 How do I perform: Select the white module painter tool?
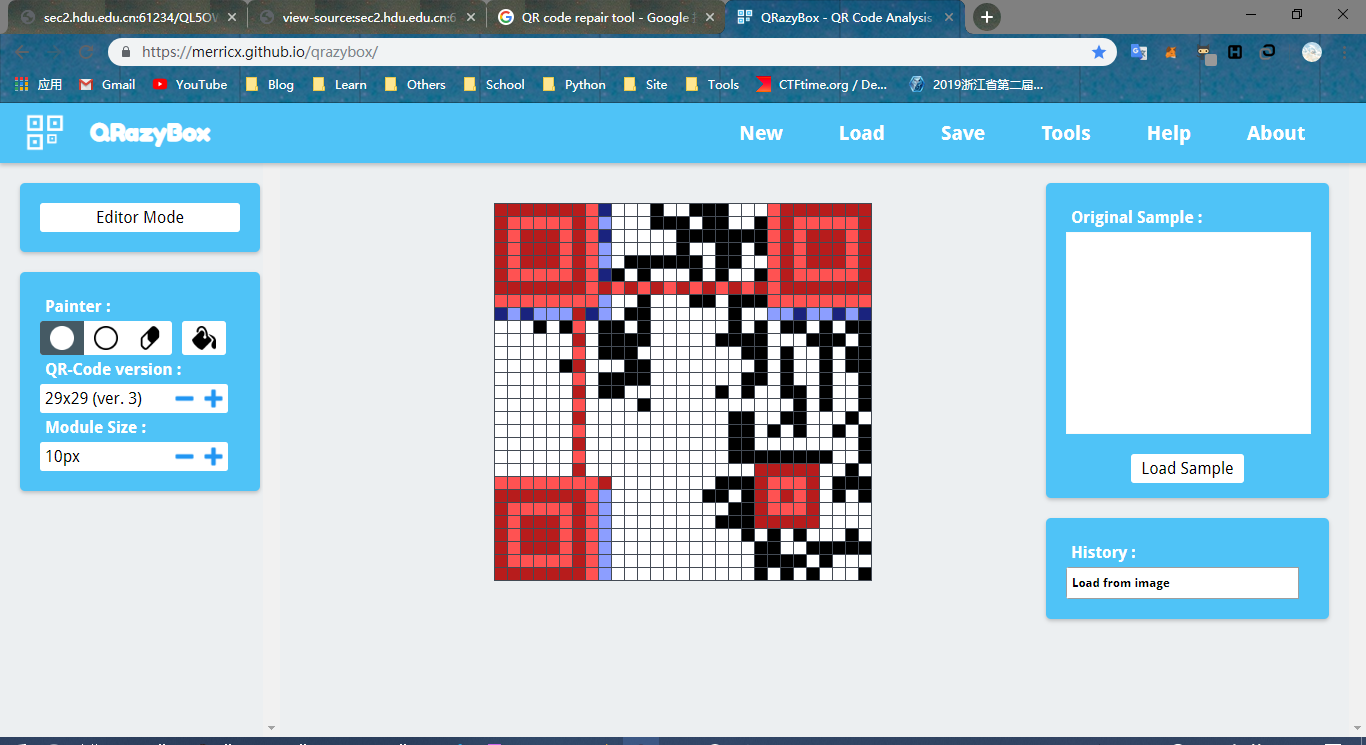(x=106, y=338)
